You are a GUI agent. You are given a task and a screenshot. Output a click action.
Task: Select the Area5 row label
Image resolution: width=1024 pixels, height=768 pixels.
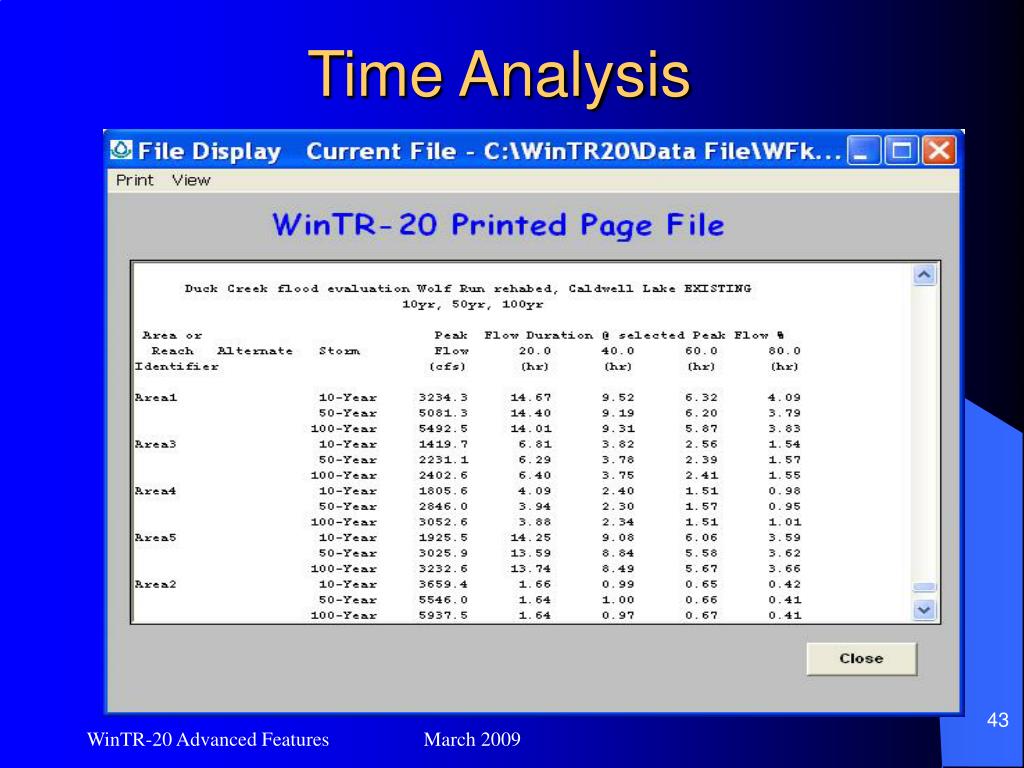(155, 537)
